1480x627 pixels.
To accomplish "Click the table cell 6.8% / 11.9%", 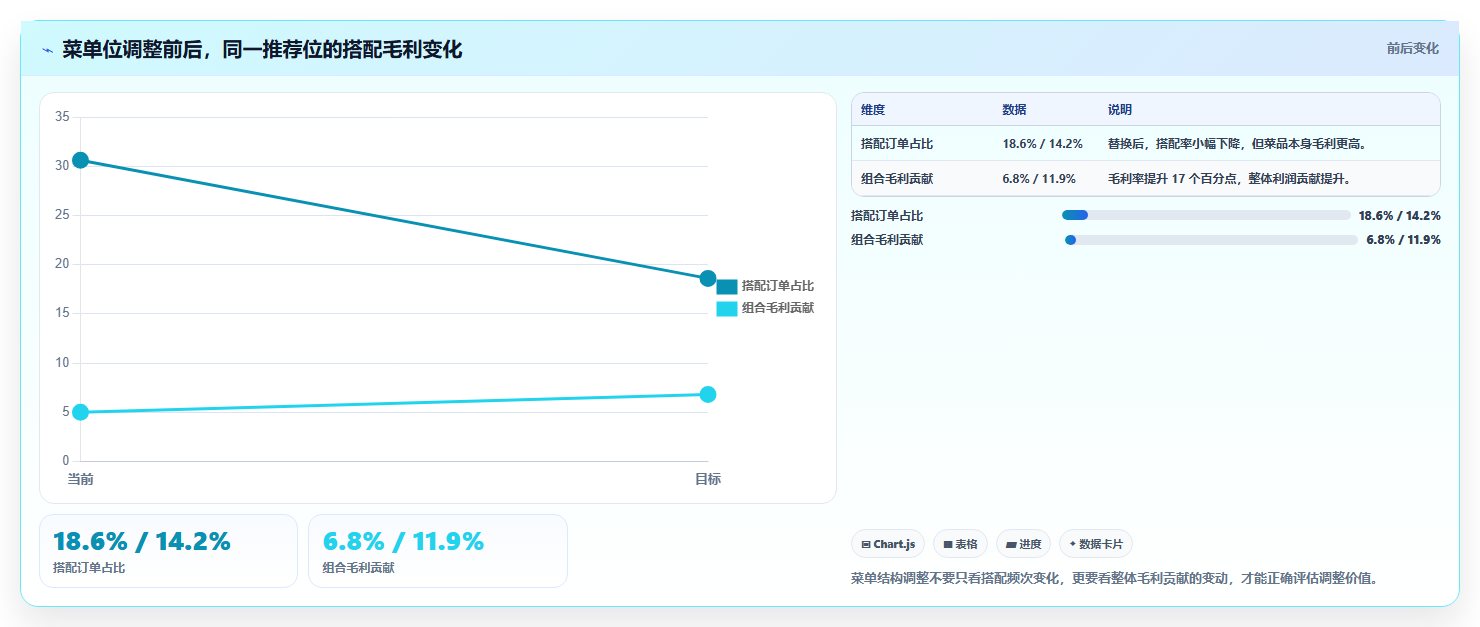I will coord(1039,179).
